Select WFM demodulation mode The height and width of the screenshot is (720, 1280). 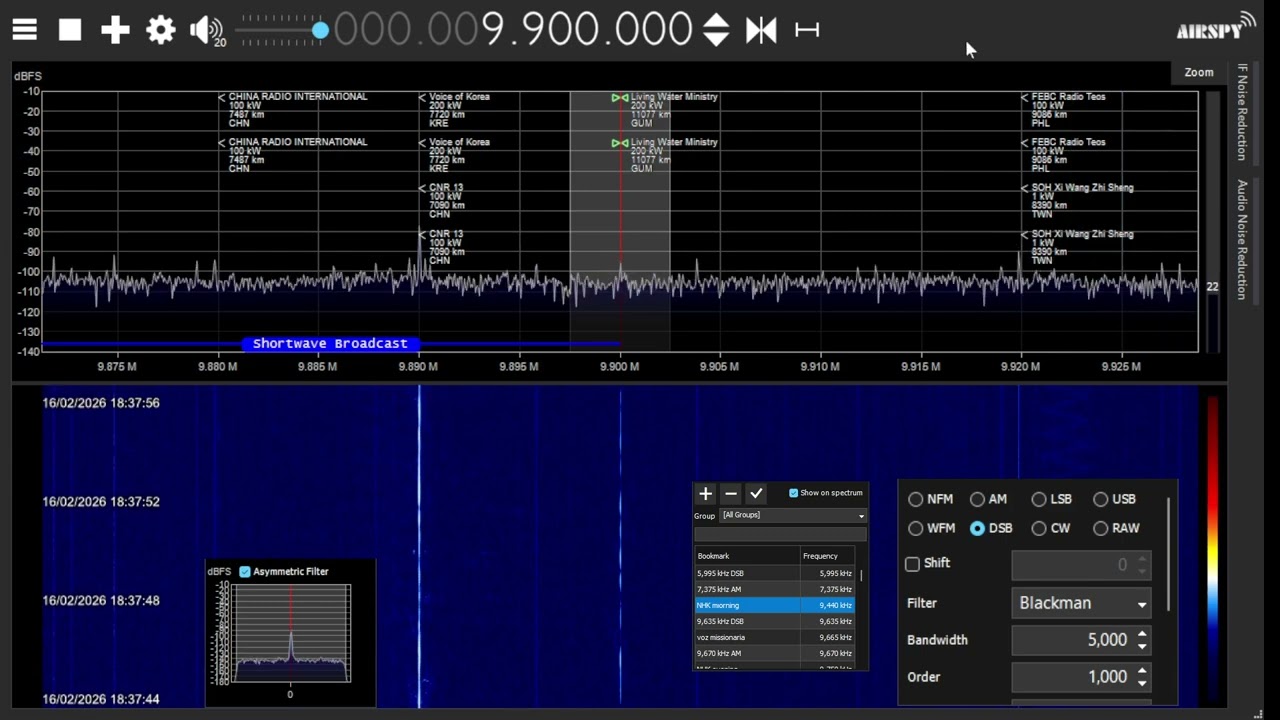[x=916, y=528]
